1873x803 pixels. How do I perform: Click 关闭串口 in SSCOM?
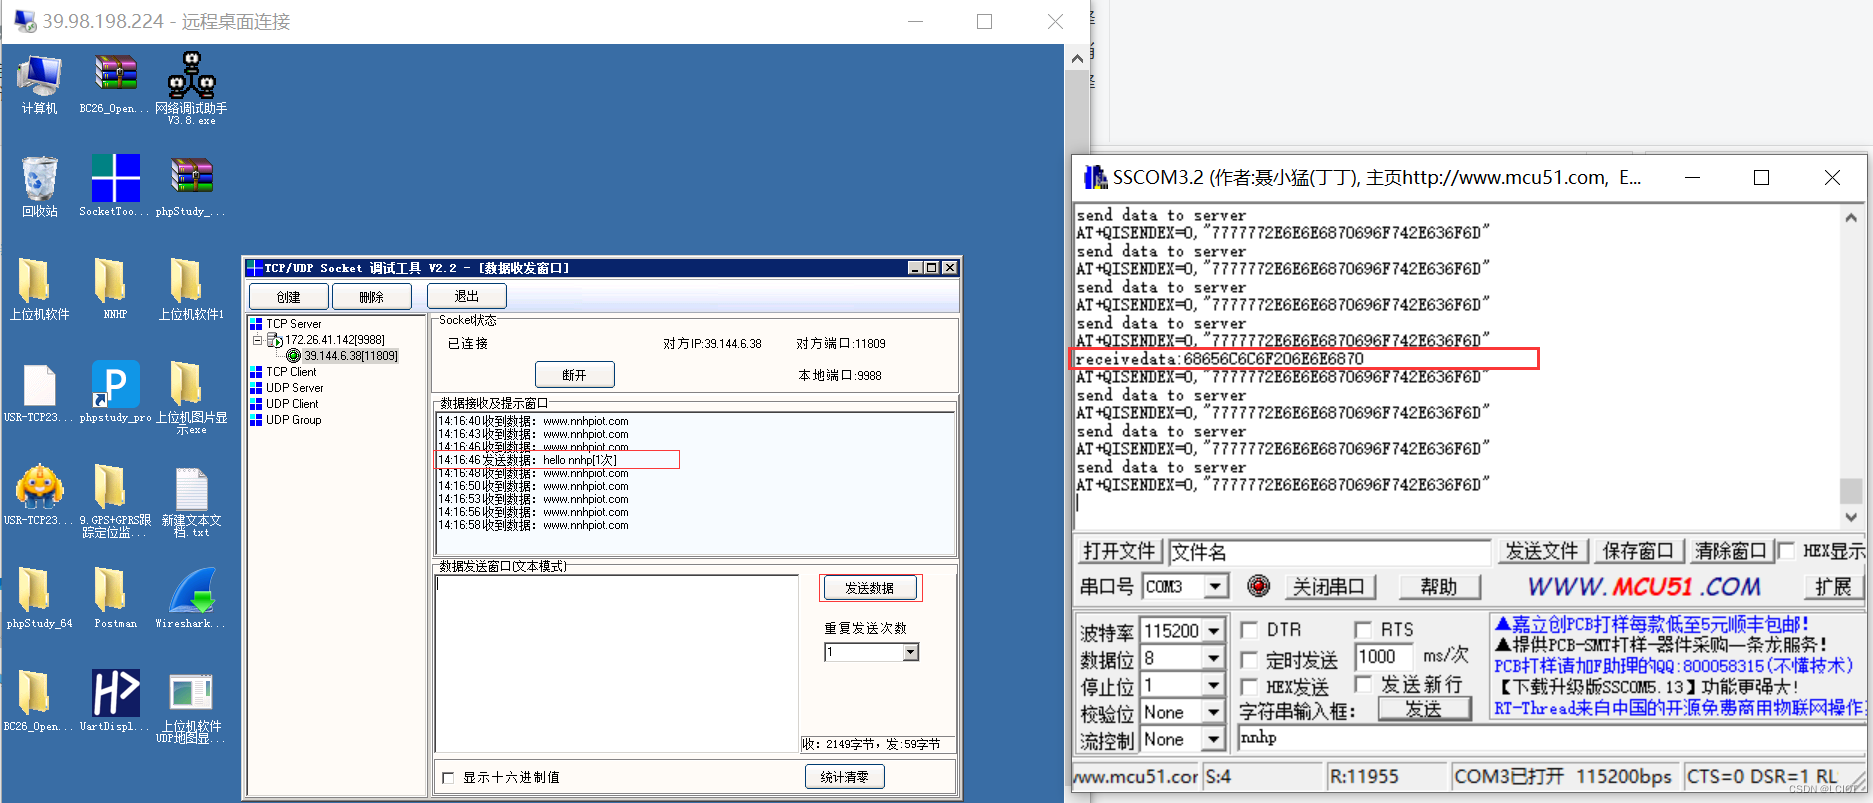pos(1328,586)
